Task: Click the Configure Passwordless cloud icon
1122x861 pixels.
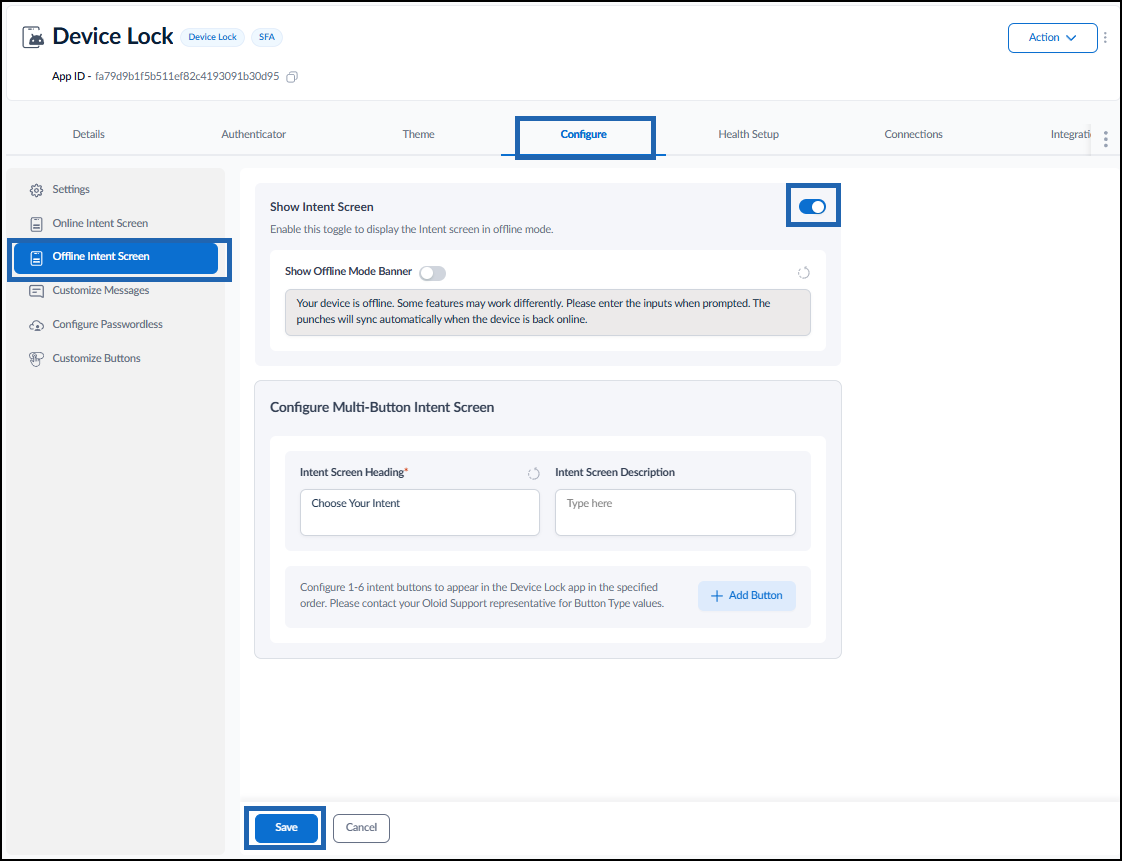Action: [x=36, y=325]
